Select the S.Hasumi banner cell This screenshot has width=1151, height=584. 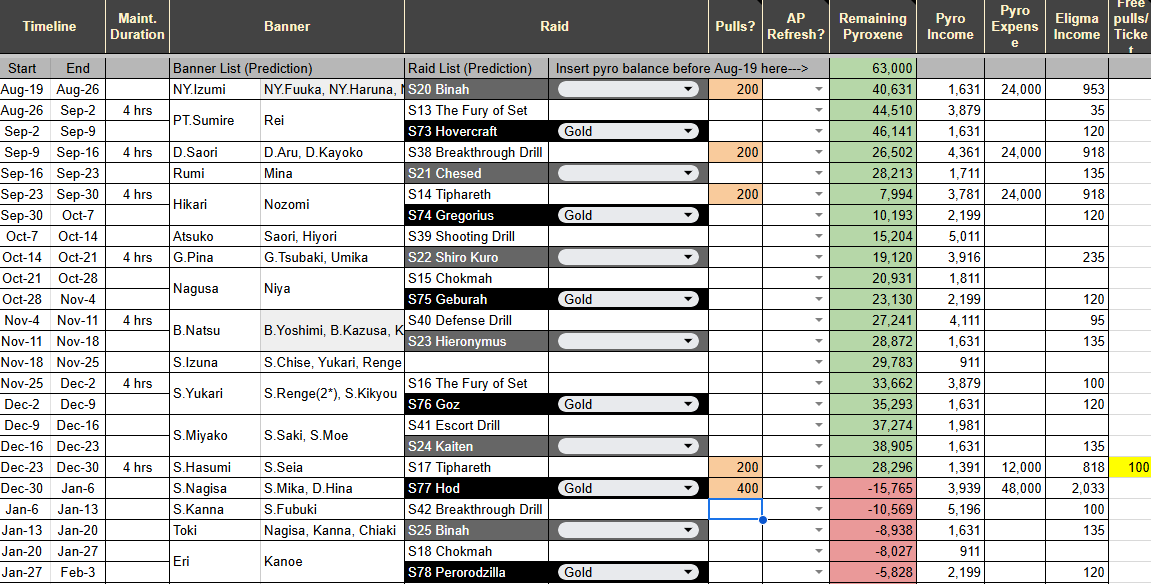pos(215,467)
